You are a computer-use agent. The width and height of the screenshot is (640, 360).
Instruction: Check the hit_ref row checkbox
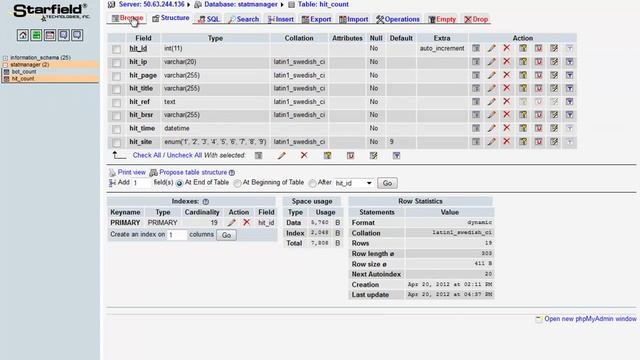coord(116,102)
